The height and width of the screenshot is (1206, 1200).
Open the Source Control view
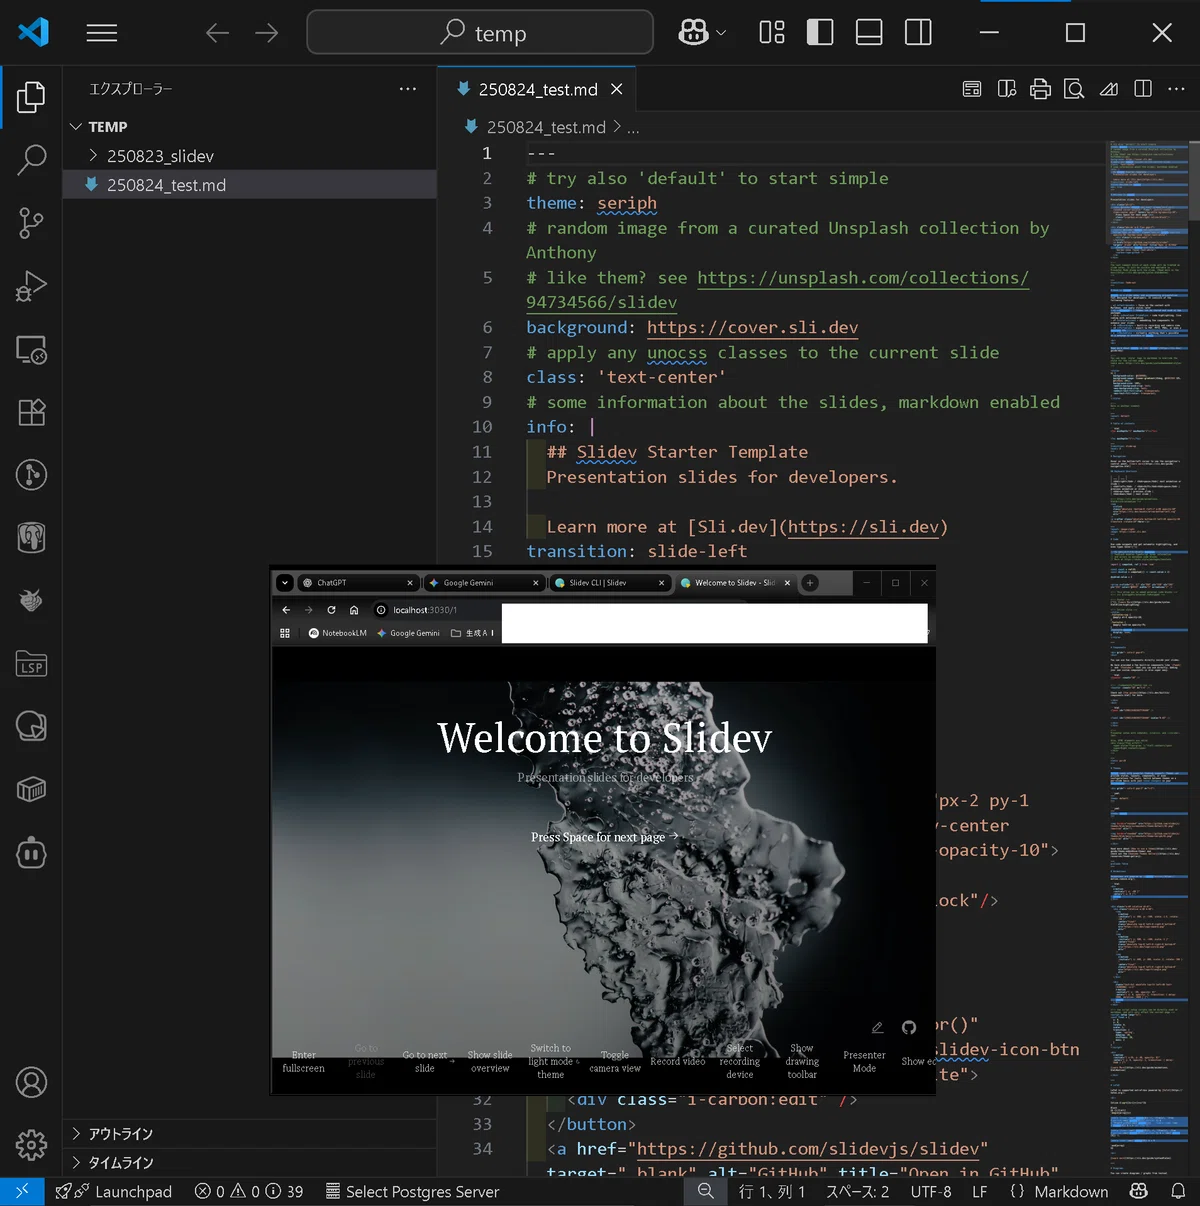(31, 223)
